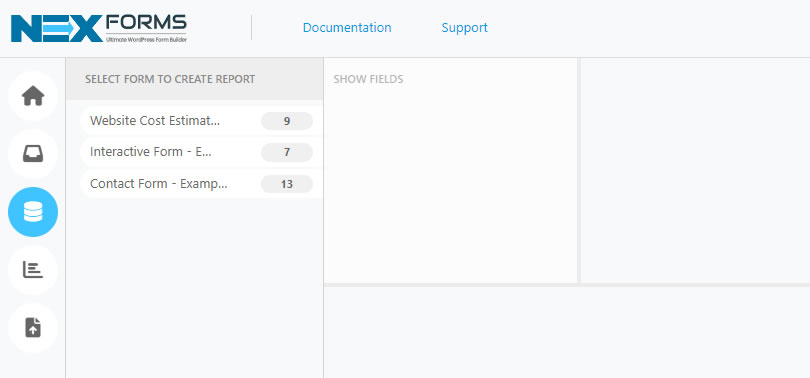
Task: Select Website Cost Estimat... form
Action: (201, 121)
